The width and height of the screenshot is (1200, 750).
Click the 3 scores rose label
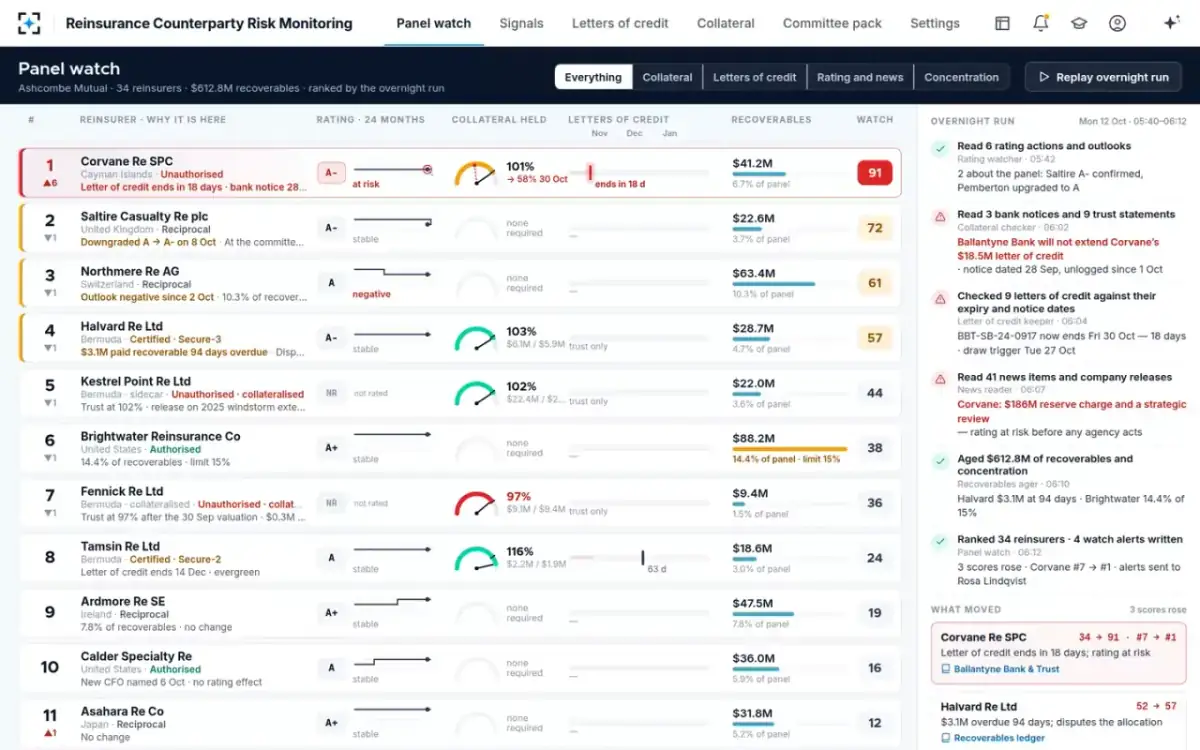coord(1158,609)
